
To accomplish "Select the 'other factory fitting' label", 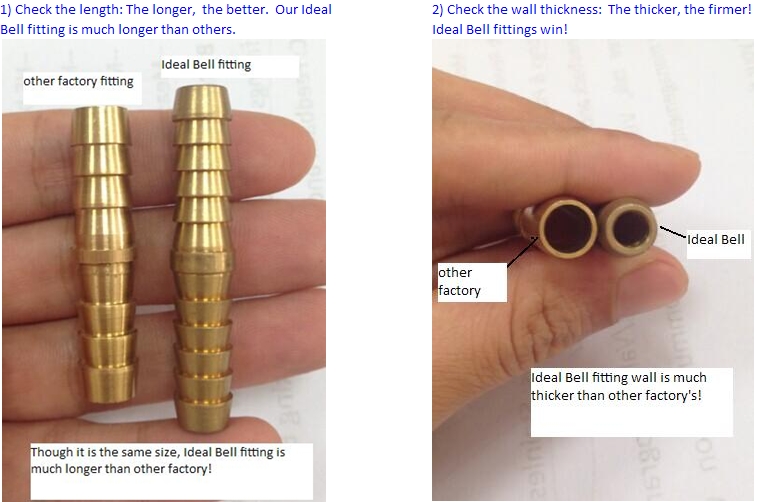I will point(79,81).
